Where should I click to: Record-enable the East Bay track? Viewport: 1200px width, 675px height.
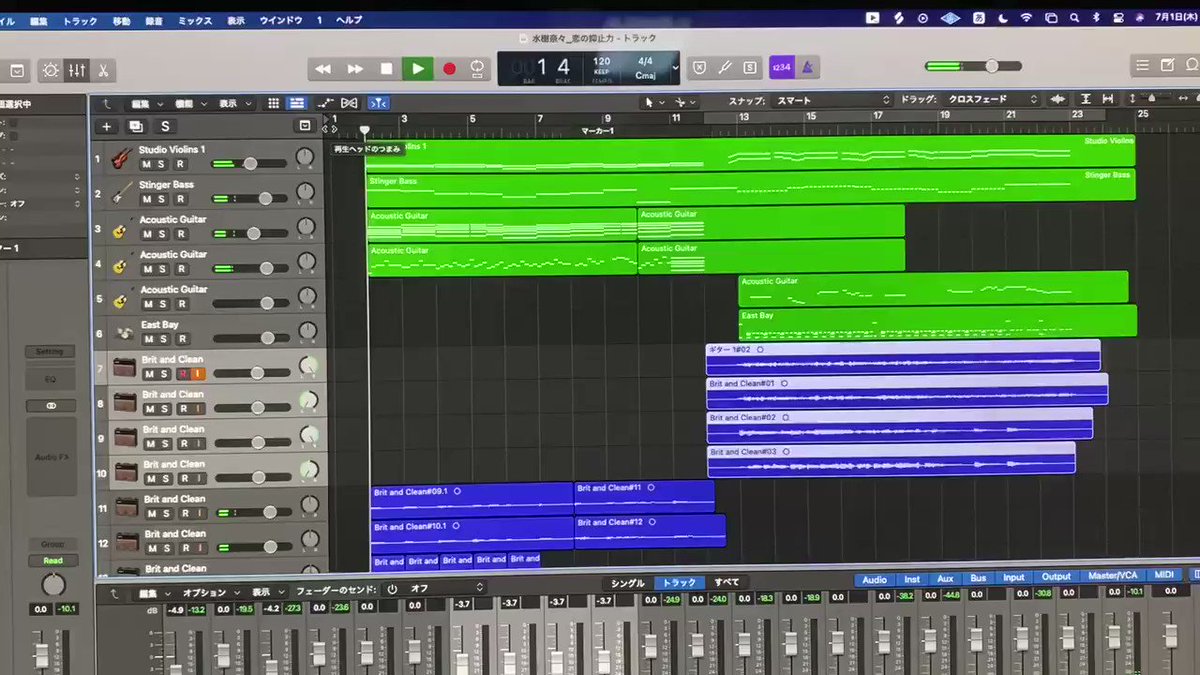pos(181,339)
